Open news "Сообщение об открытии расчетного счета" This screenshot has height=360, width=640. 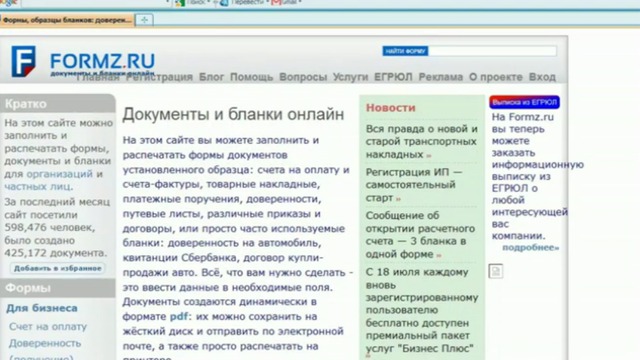pyautogui.click(x=420, y=235)
